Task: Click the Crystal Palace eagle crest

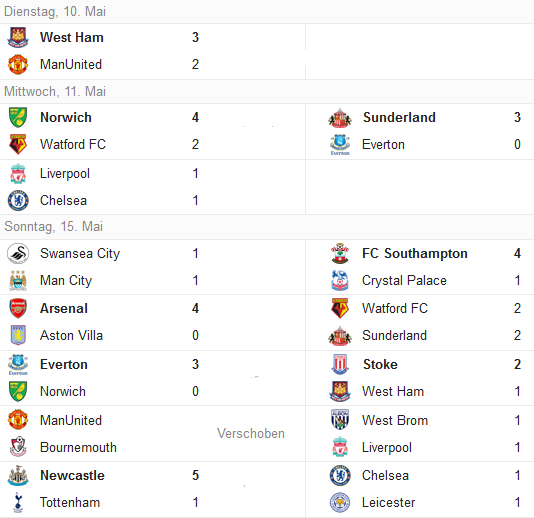Action: tap(340, 281)
